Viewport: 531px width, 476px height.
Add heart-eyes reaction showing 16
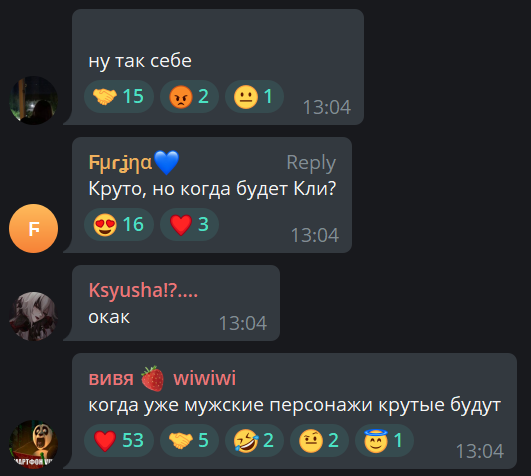coord(119,224)
